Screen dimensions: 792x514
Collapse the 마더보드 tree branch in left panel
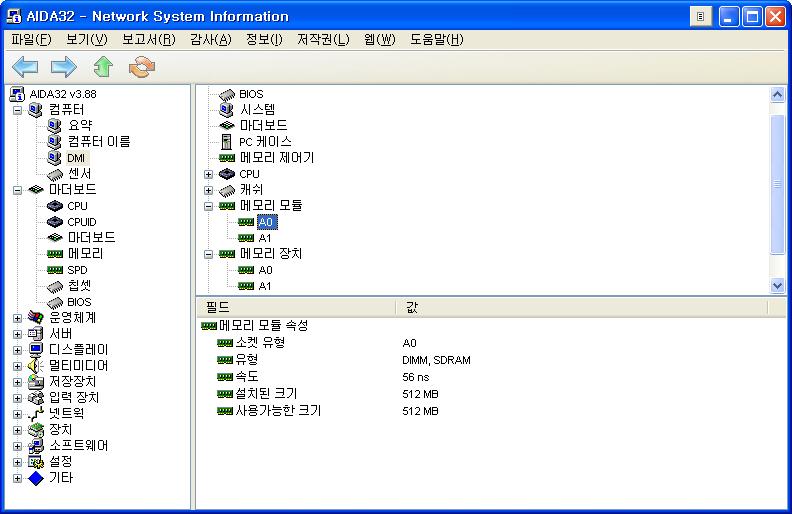point(18,190)
